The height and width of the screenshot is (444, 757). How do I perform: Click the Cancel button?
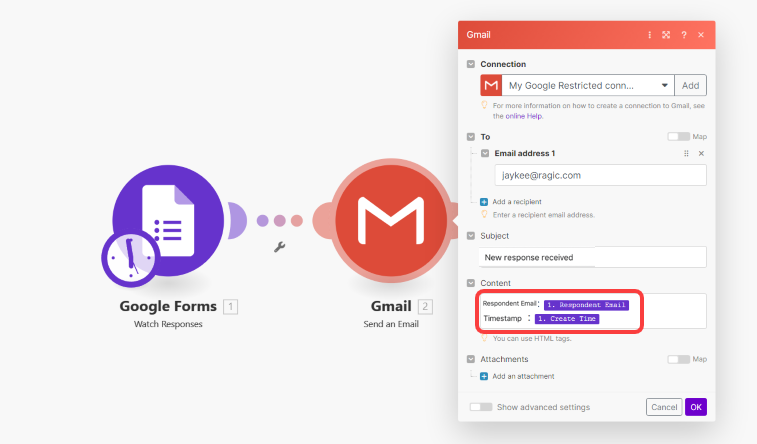pyautogui.click(x=664, y=407)
